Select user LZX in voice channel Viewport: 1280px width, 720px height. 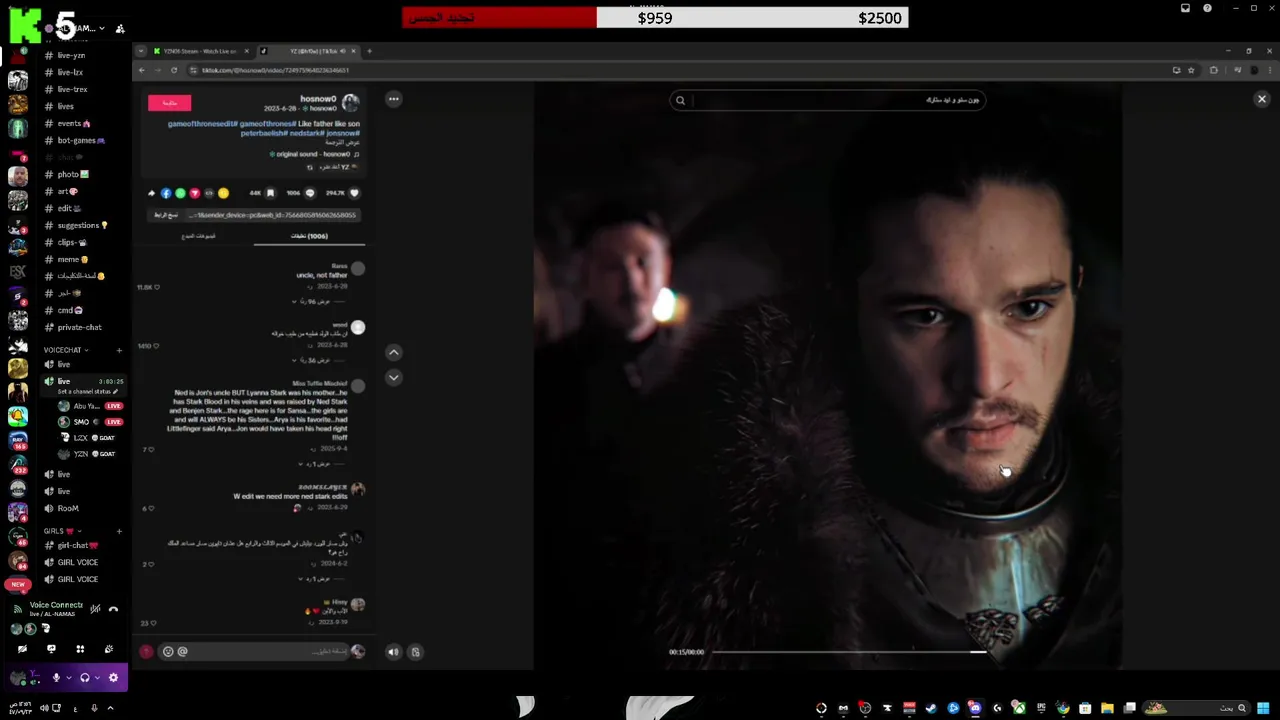[x=88, y=438]
